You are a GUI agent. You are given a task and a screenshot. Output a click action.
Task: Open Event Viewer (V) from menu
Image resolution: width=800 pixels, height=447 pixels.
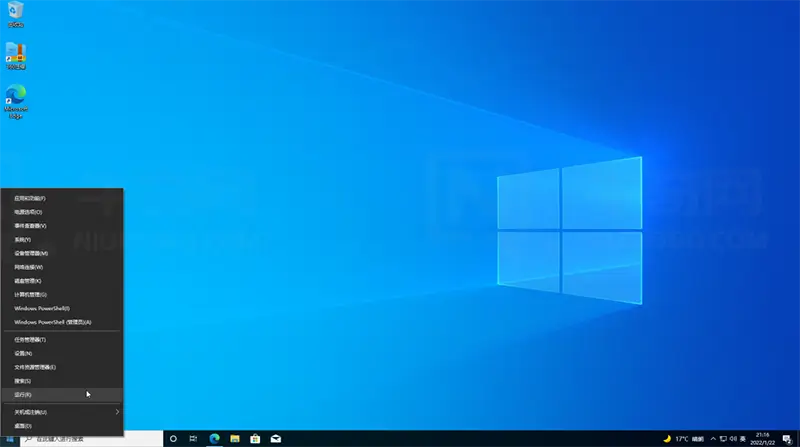point(62,226)
